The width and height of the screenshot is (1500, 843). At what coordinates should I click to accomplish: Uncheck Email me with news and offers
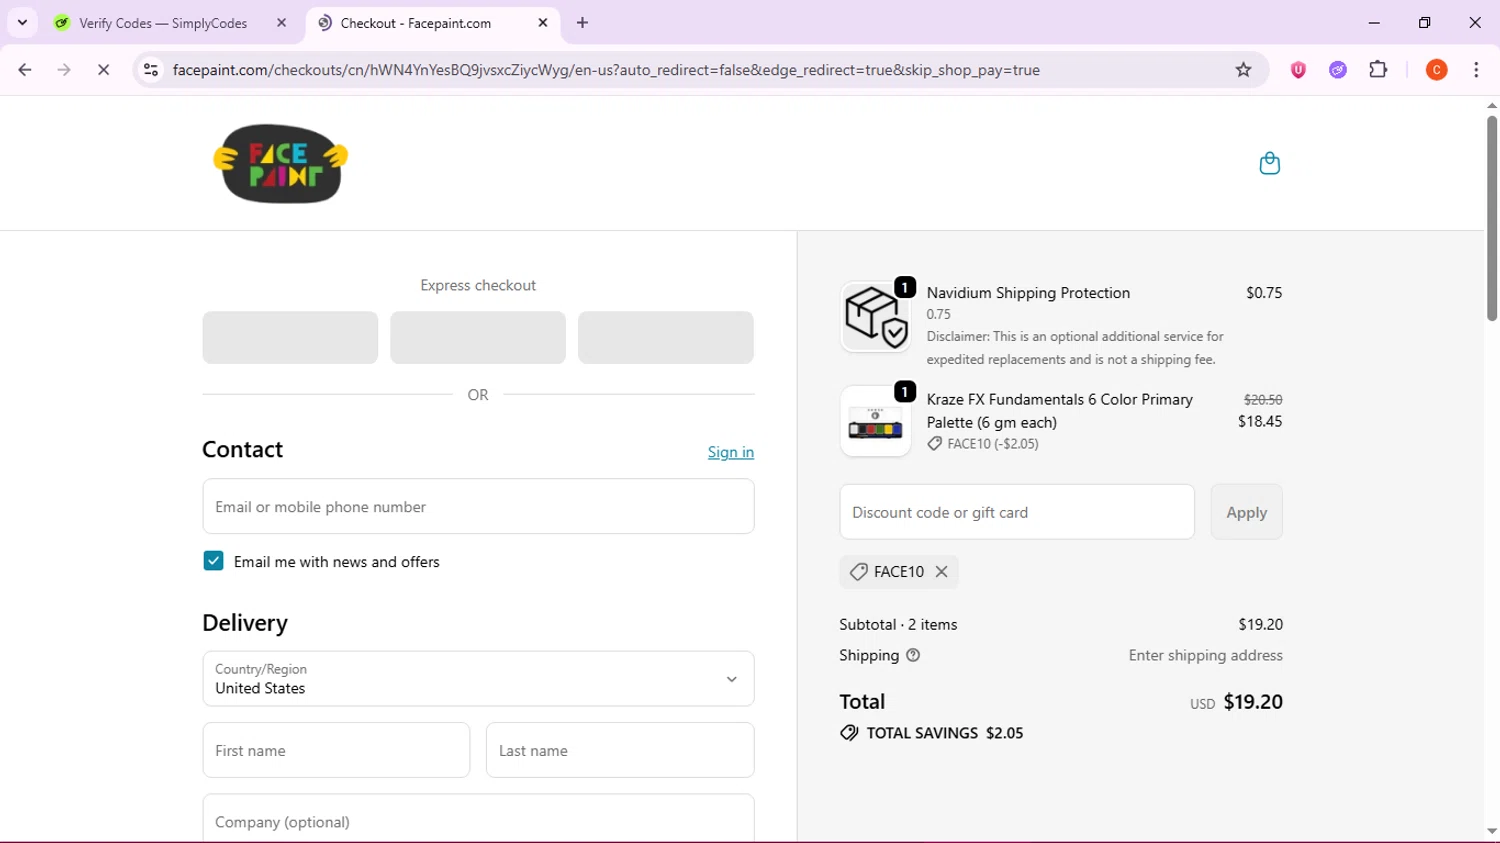point(213,561)
